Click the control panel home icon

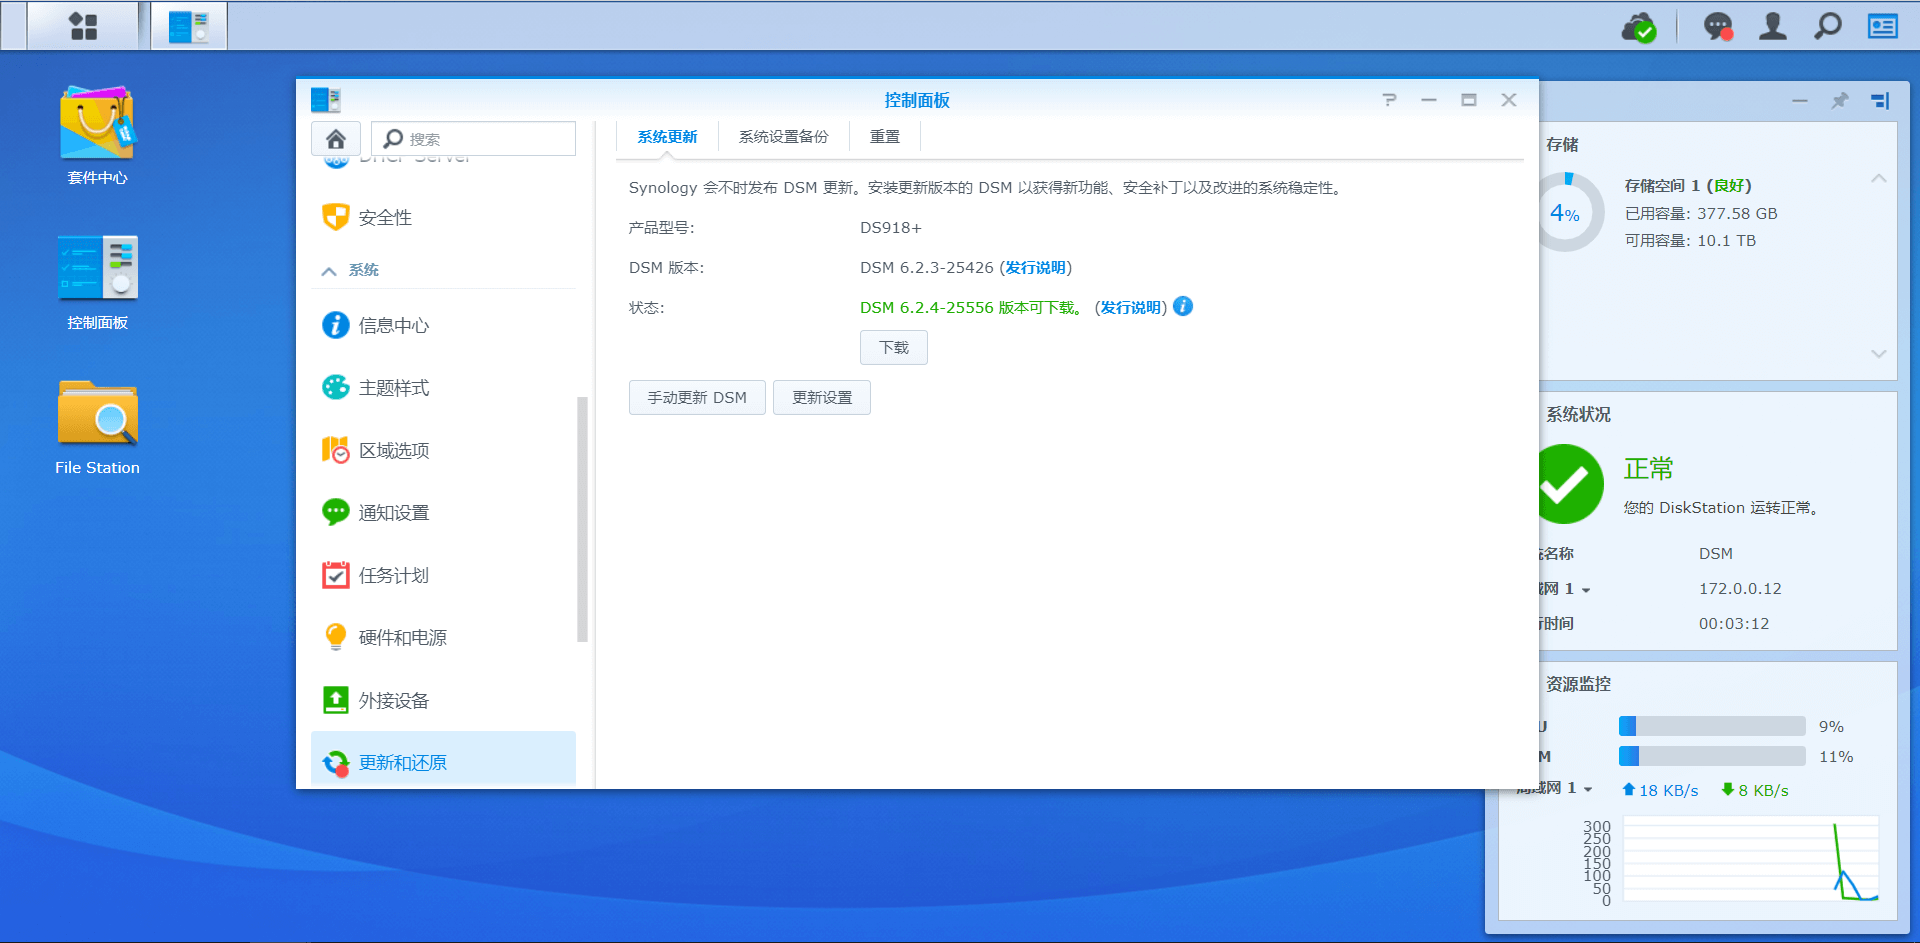pyautogui.click(x=336, y=139)
